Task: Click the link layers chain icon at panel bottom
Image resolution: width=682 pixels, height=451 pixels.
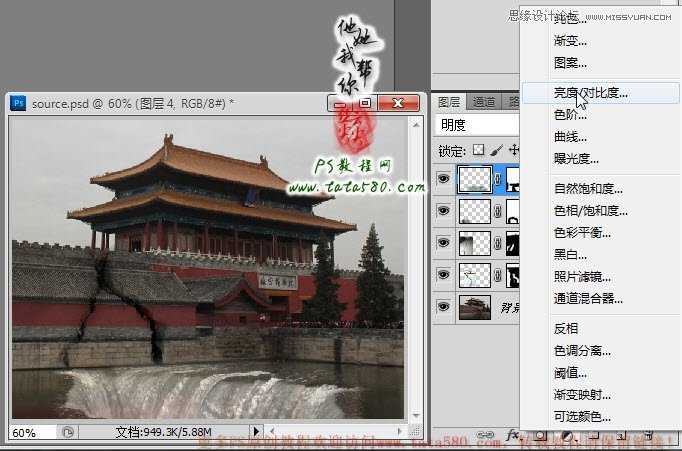Action: click(x=485, y=435)
